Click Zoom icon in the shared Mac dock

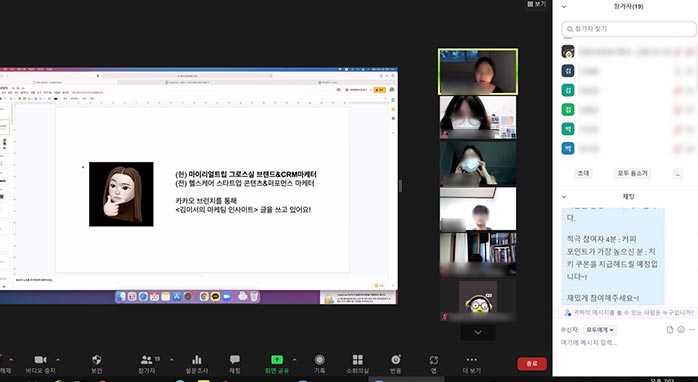pyautogui.click(x=227, y=296)
